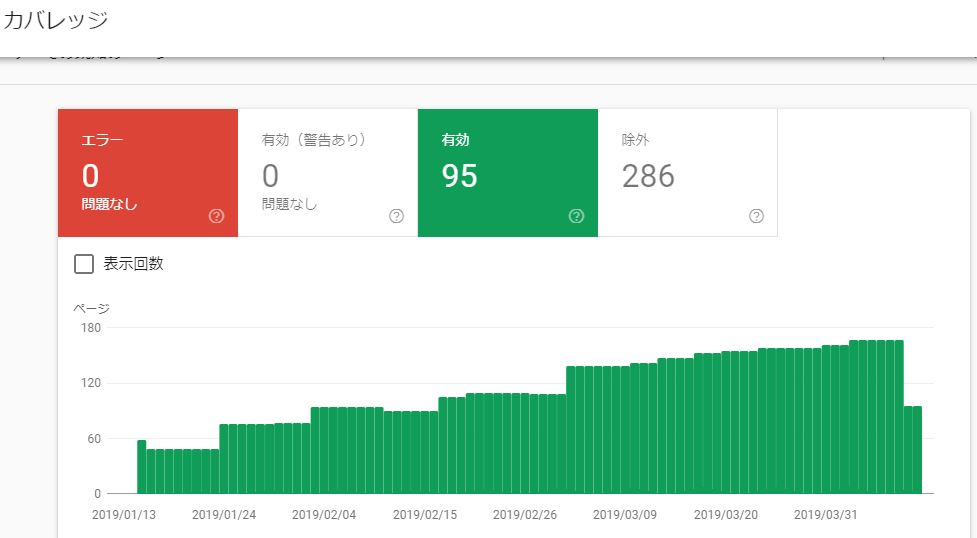Enable the 表示回数 checkbox
977x538 pixels.
coord(85,264)
